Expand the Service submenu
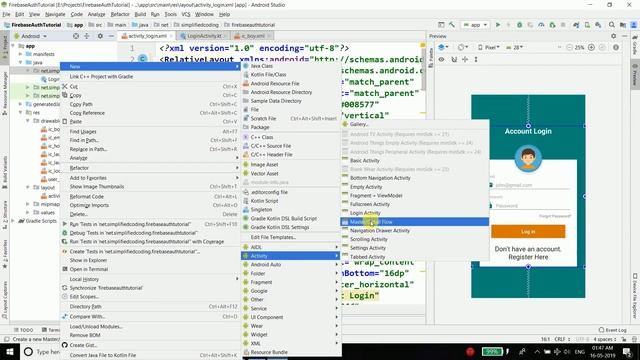 click(291, 308)
